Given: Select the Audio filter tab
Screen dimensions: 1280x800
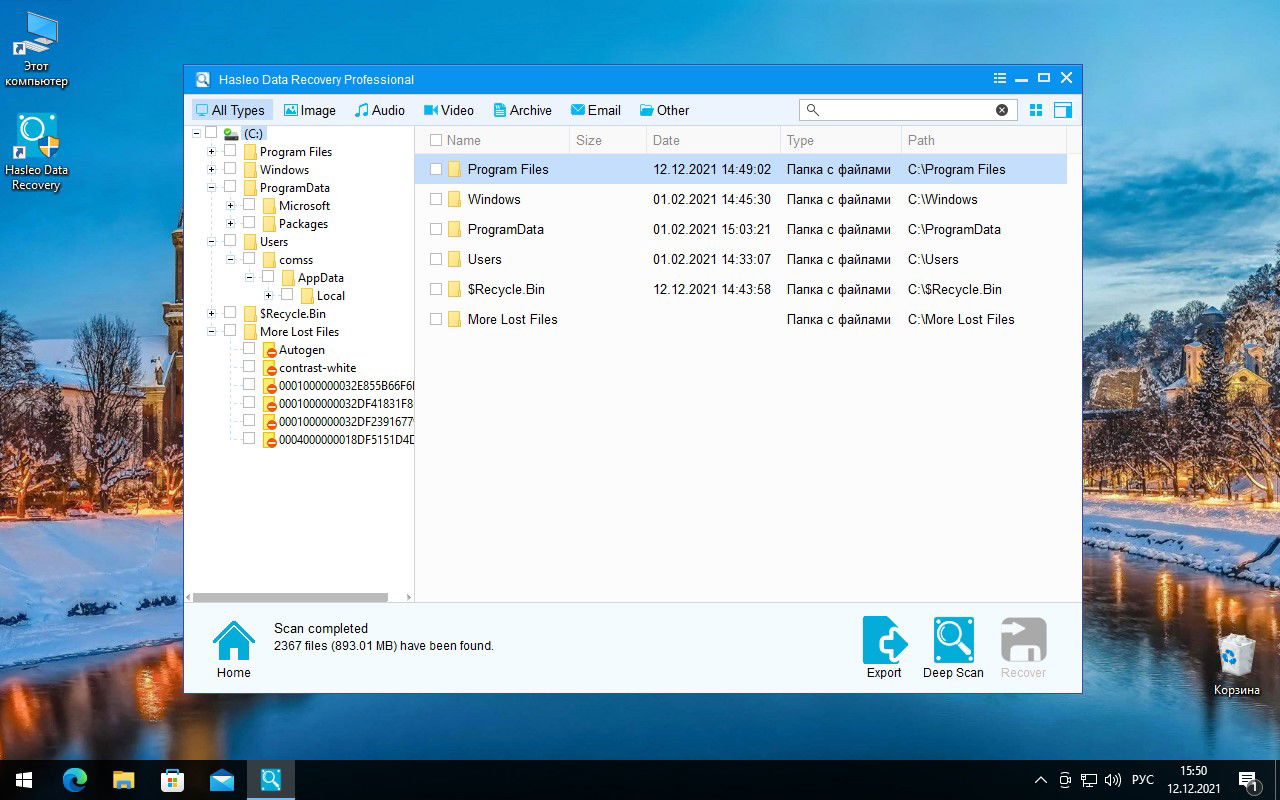Looking at the screenshot, I should pyautogui.click(x=380, y=110).
